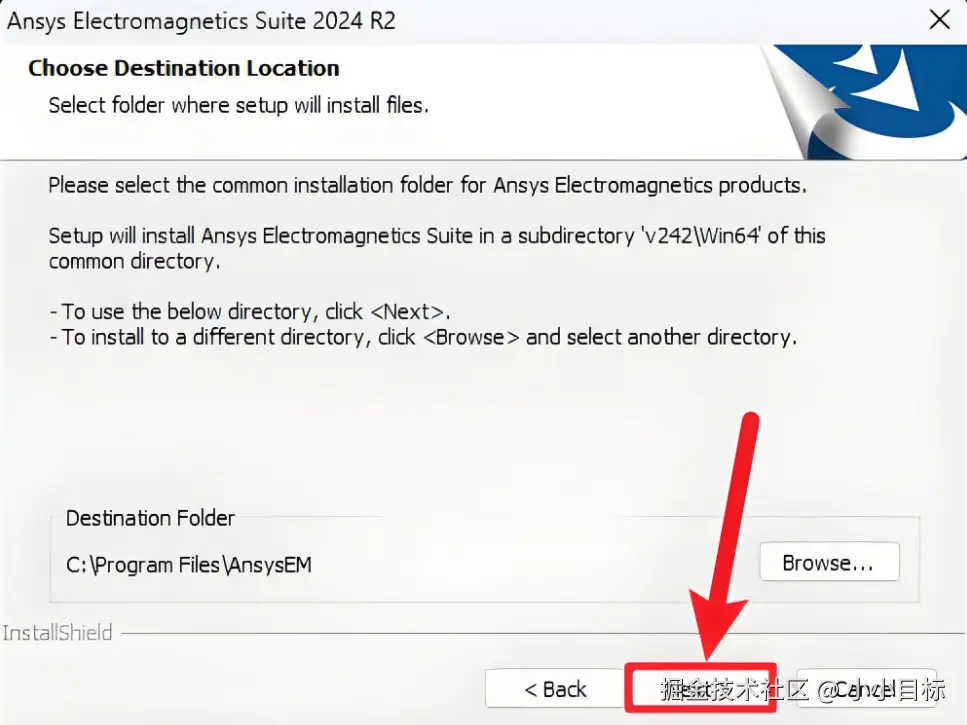Click the Ansys Electromagnetics Suite title bar
Viewport: 967px width, 725px height.
[x=202, y=20]
